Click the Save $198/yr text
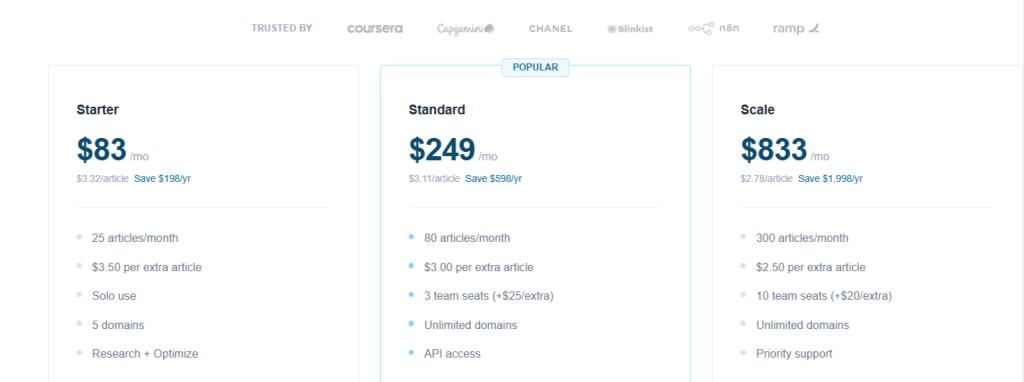Viewport: 1024px width, 382px height. pos(163,178)
